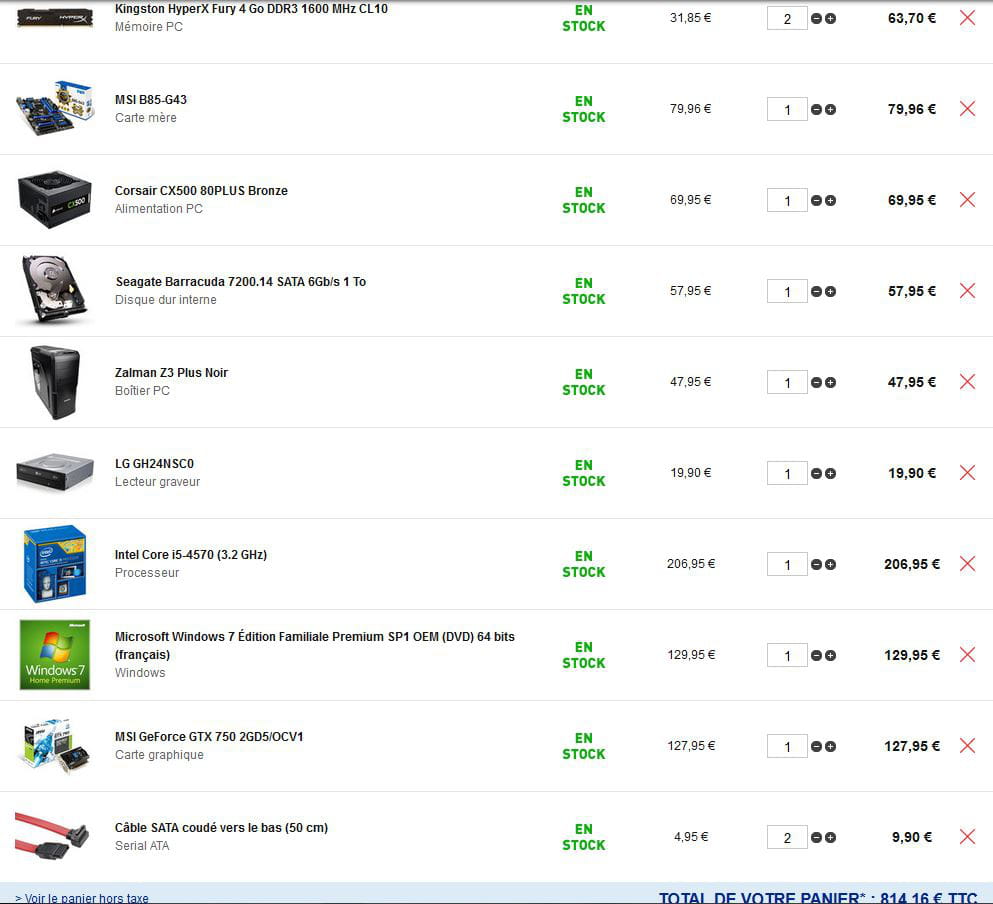Decrease quantity of MSI GeForce GTX 750
Image resolution: width=993 pixels, height=904 pixels.
coord(816,747)
